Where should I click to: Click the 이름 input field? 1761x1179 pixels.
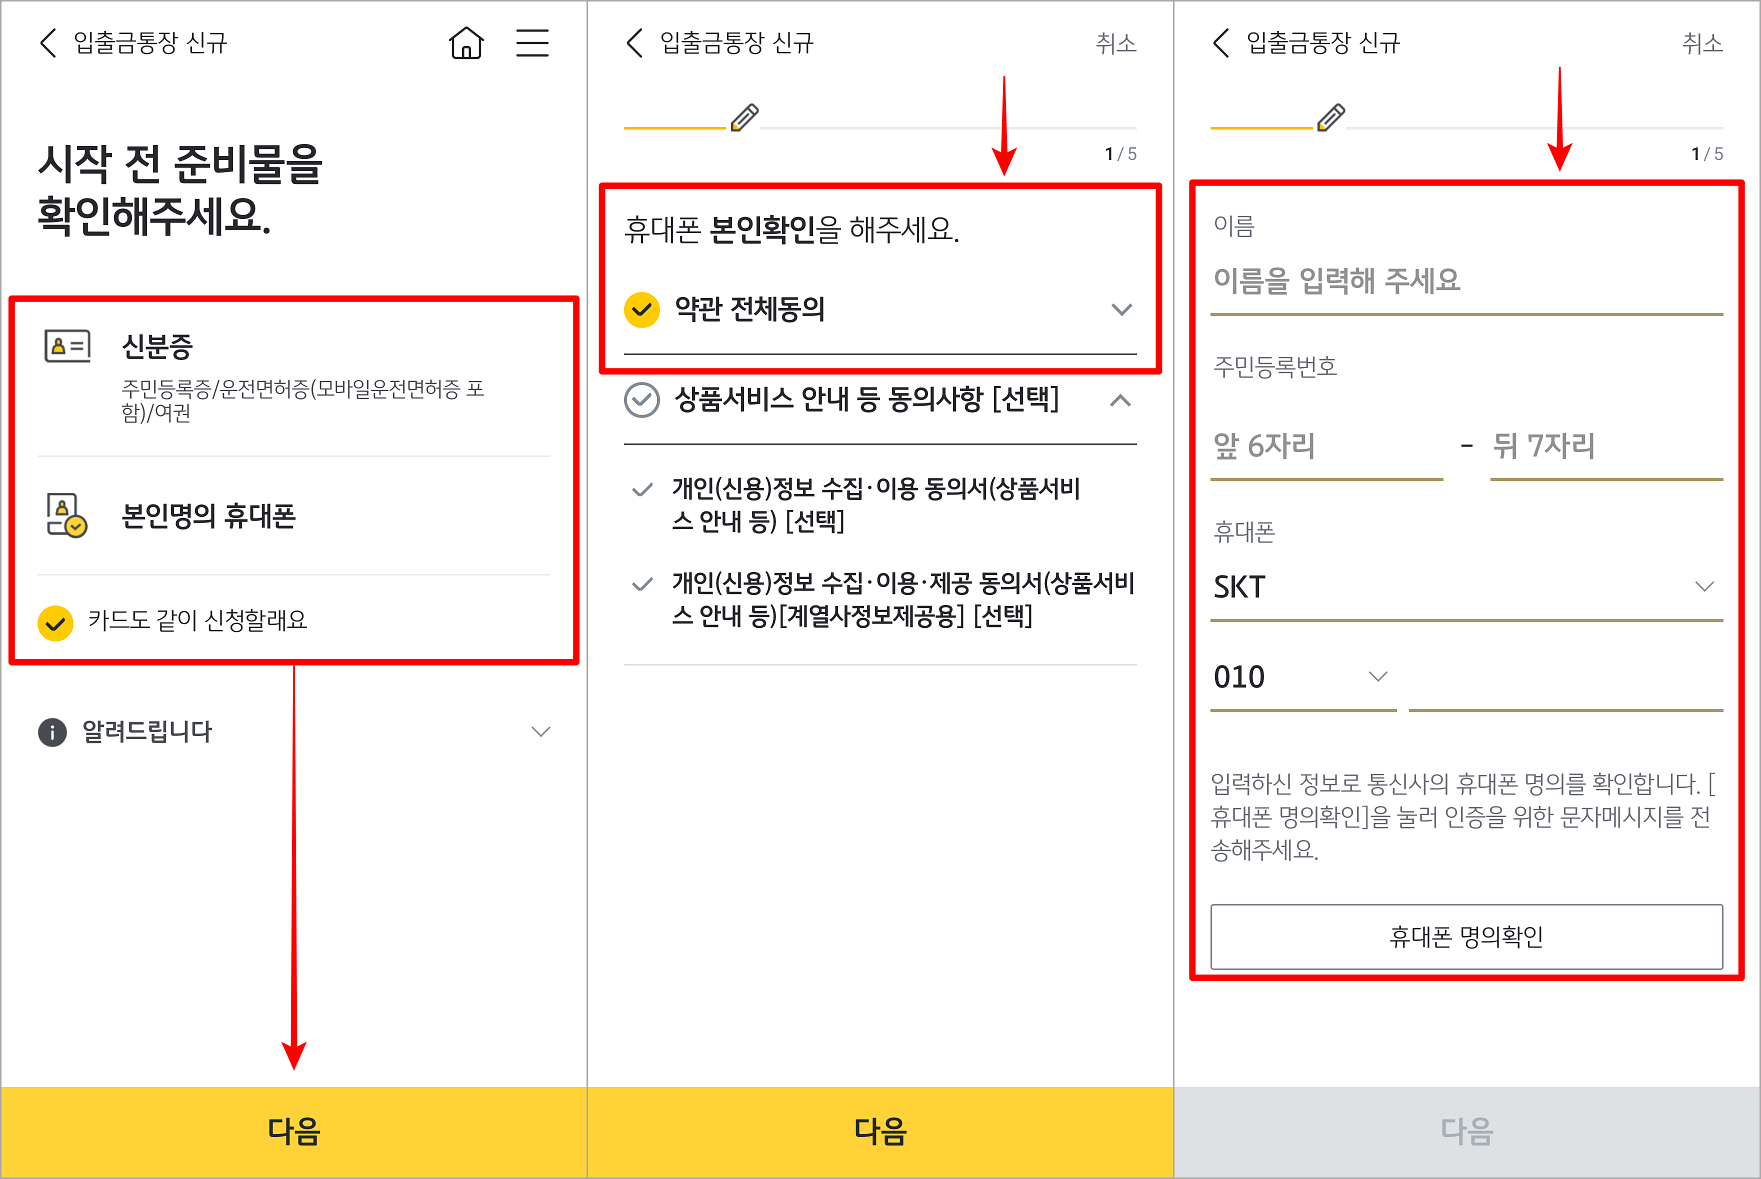(x=1400, y=281)
